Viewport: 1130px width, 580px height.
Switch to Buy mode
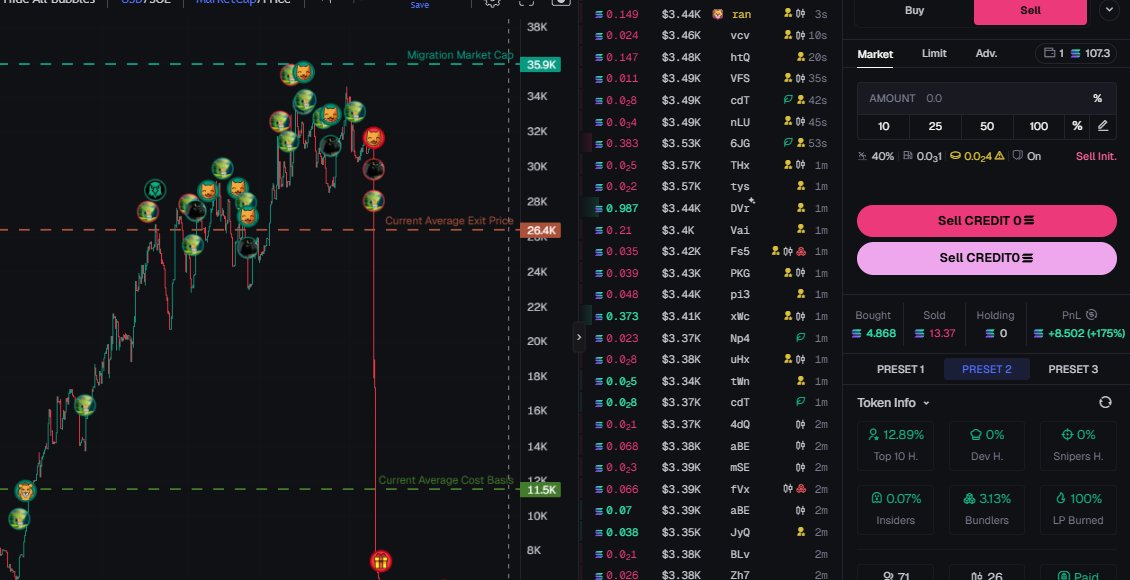tap(914, 11)
